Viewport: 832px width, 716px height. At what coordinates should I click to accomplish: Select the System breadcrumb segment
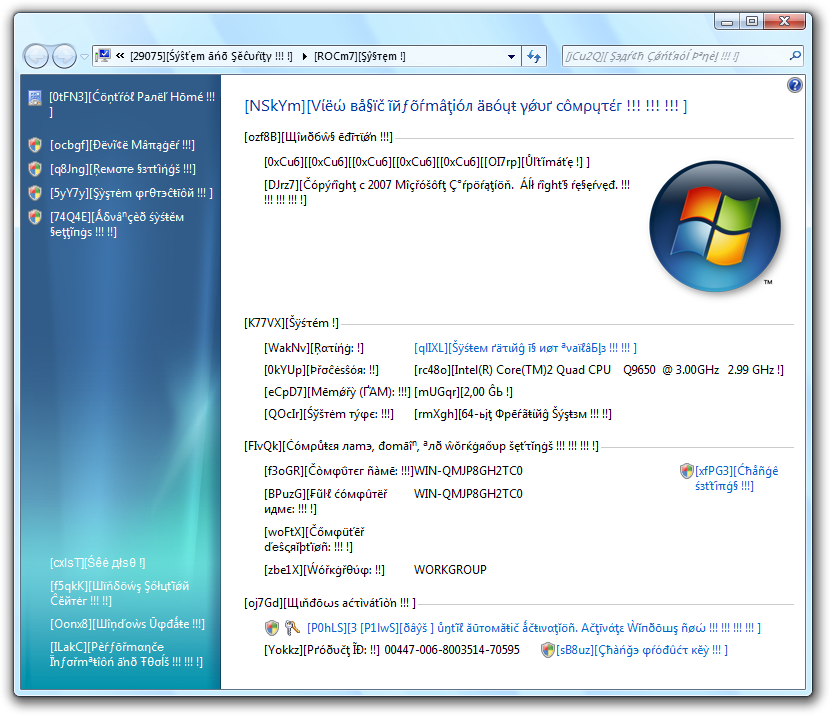360,56
